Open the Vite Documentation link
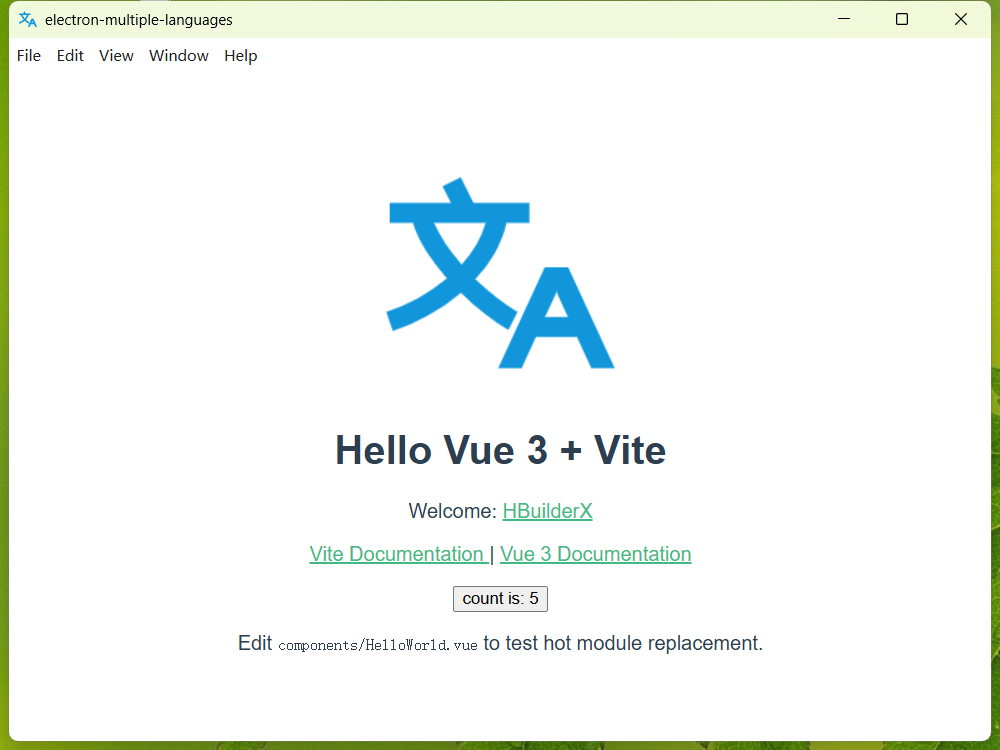 pos(399,554)
